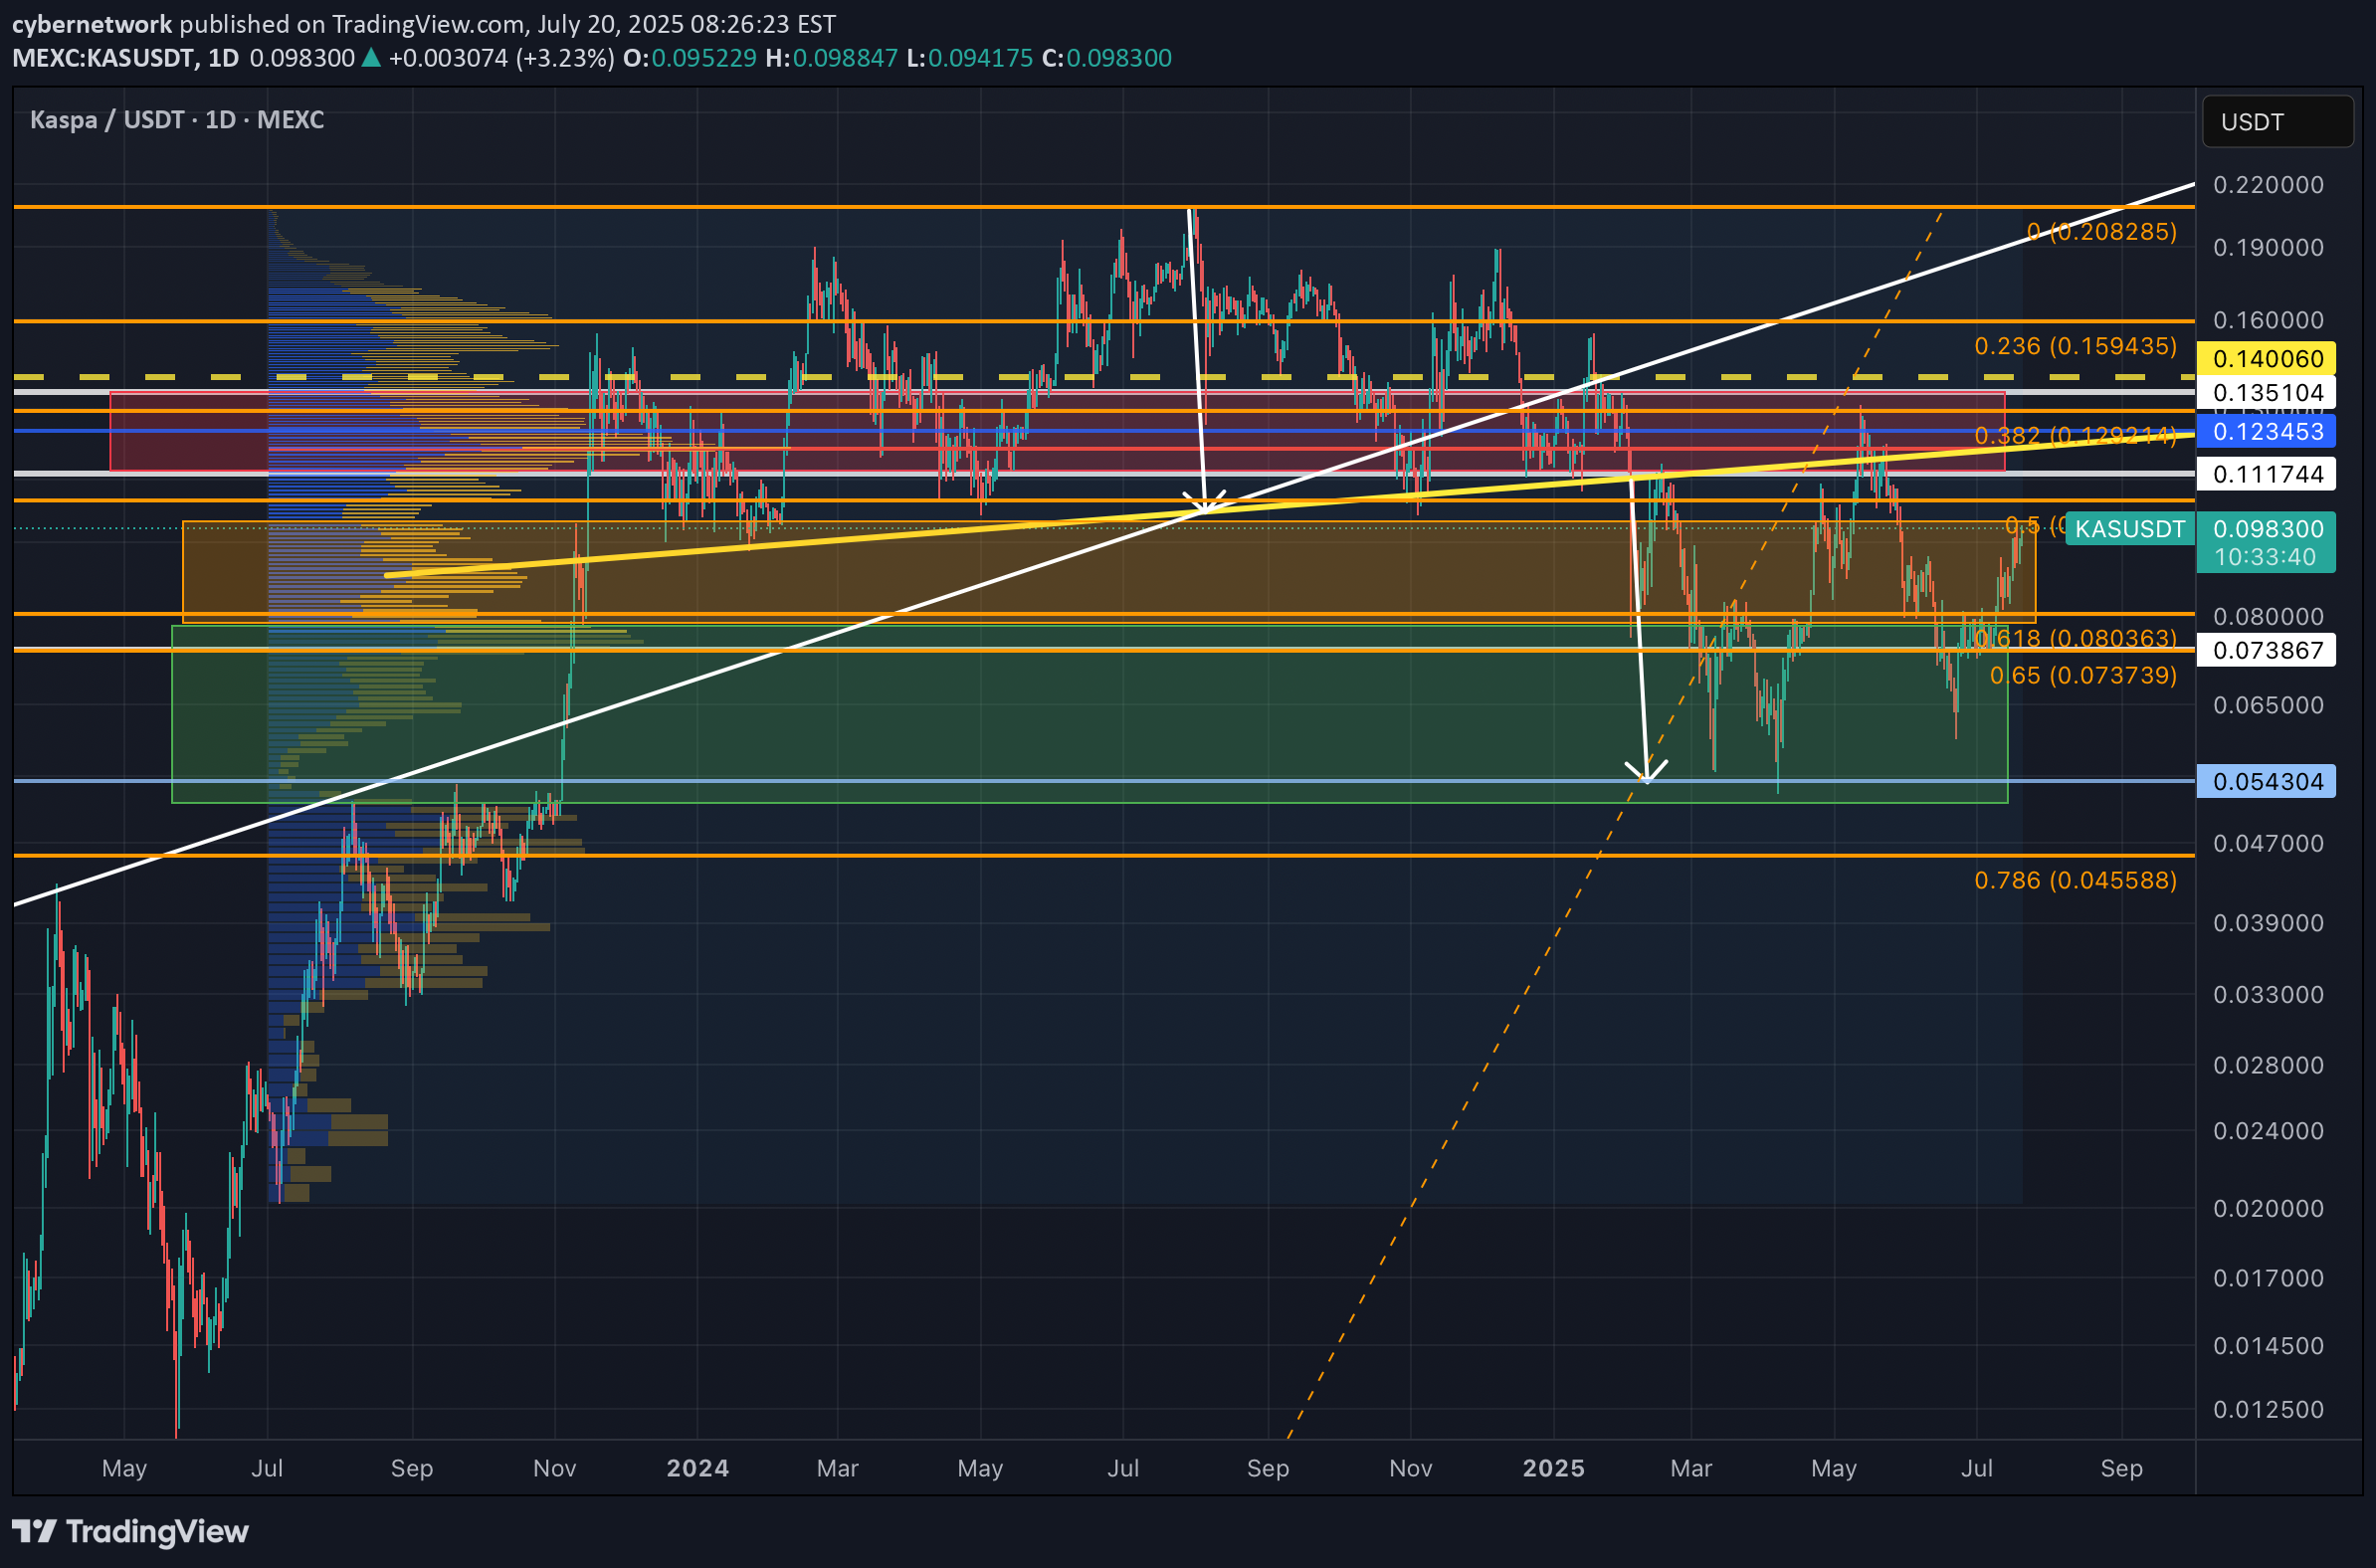Image resolution: width=2376 pixels, height=1568 pixels.
Task: Click the 0 (0.208285) Fibonacci label
Action: tap(2101, 232)
